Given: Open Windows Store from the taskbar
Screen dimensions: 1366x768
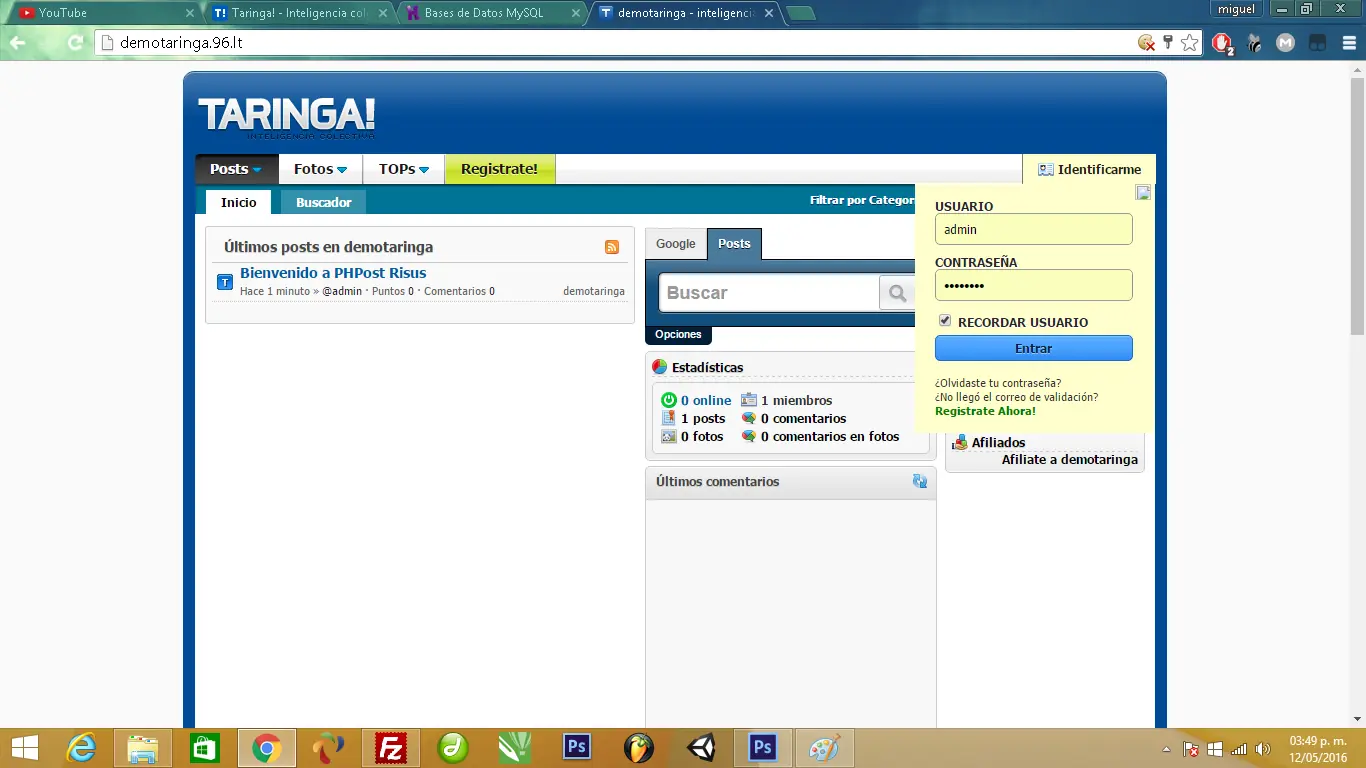Looking at the screenshot, I should (x=205, y=747).
